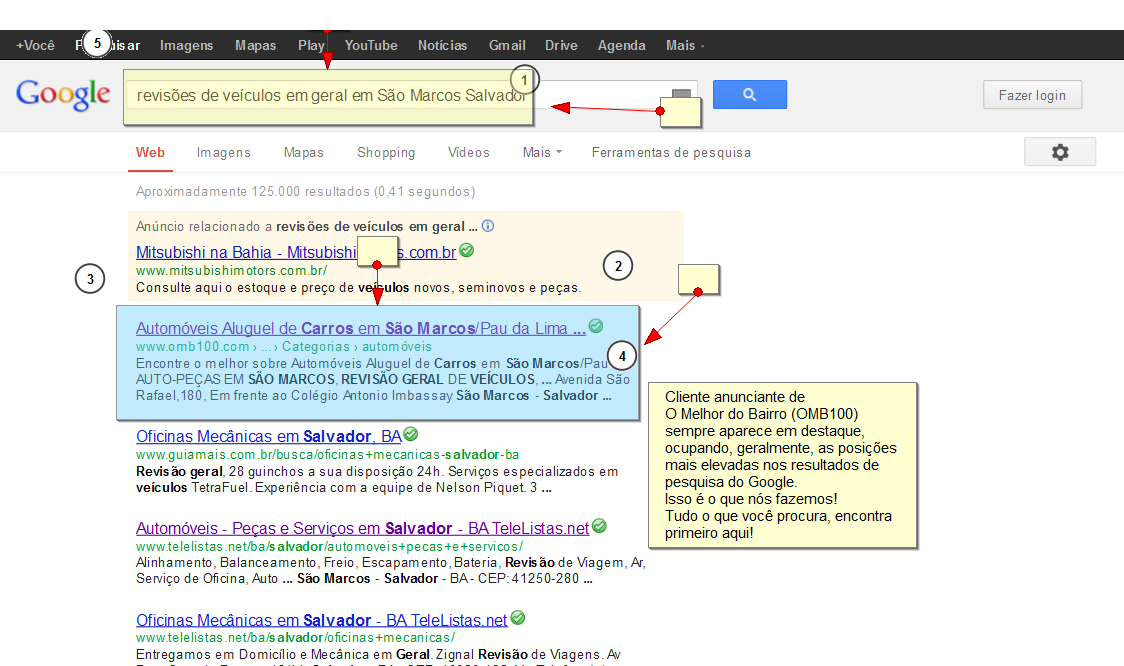Click the Google logo

63,95
